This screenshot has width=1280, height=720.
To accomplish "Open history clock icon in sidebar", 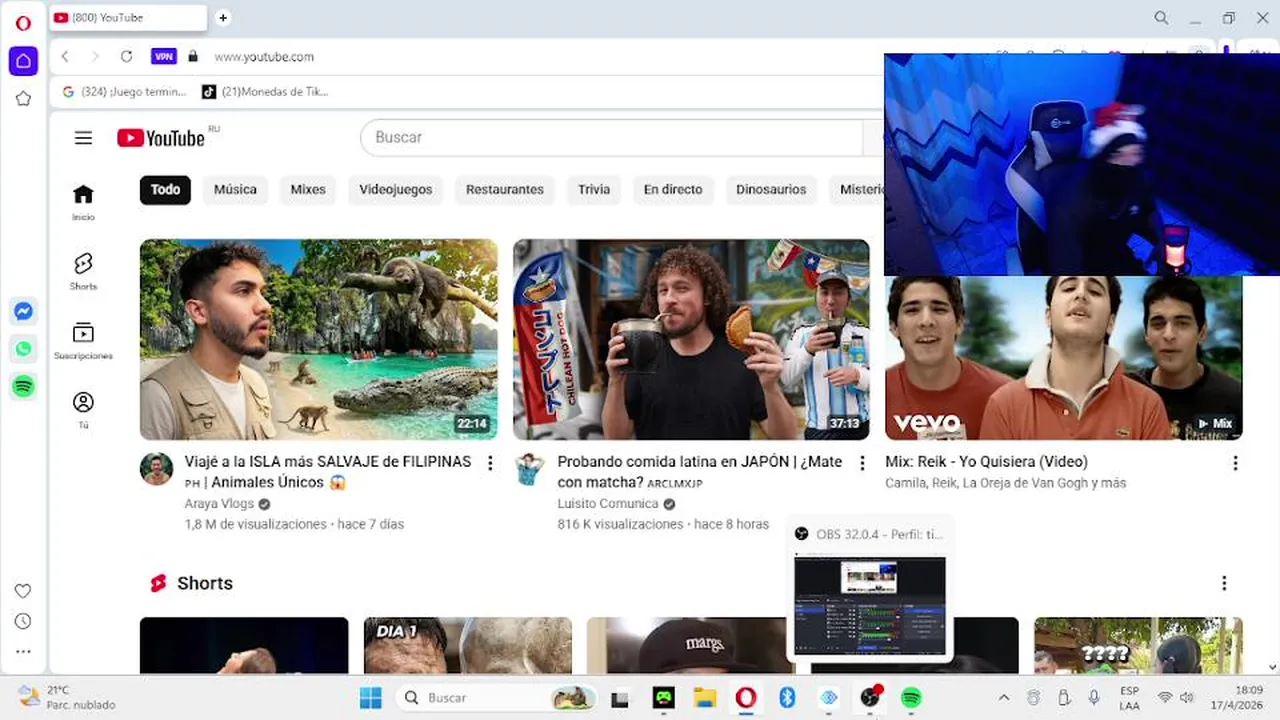I will (23, 621).
